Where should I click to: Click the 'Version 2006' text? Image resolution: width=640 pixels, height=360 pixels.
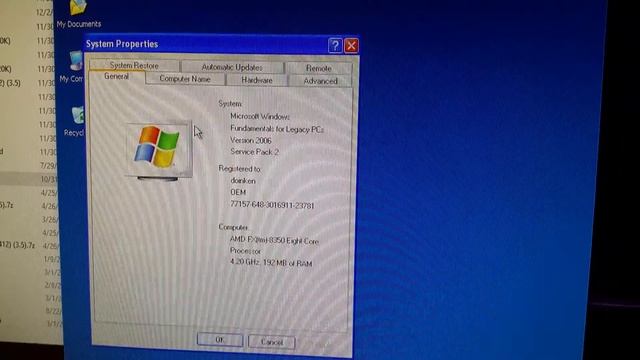click(x=251, y=140)
